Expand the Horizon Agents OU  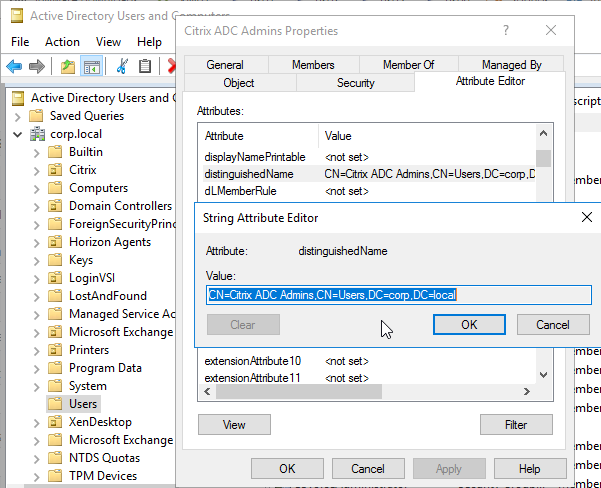pyautogui.click(x=36, y=243)
